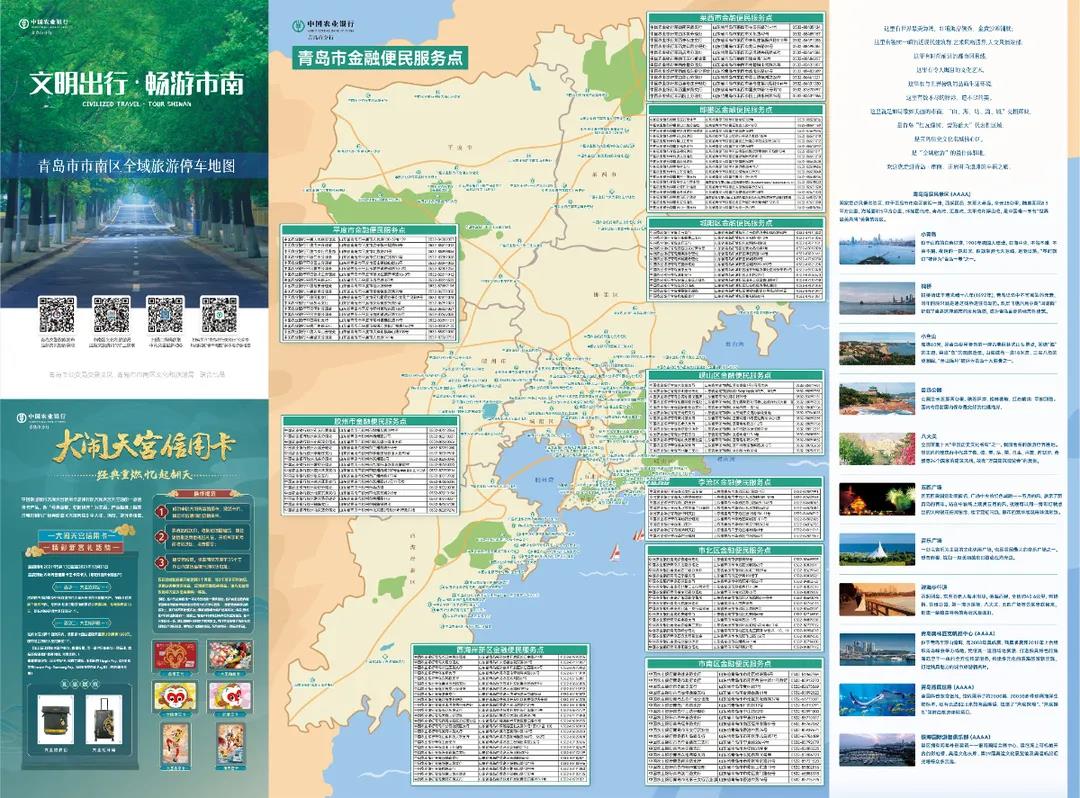Screen dimensions: 1080x798
Task: Click the 胶州湾 bay label on the map
Action: (x=545, y=480)
